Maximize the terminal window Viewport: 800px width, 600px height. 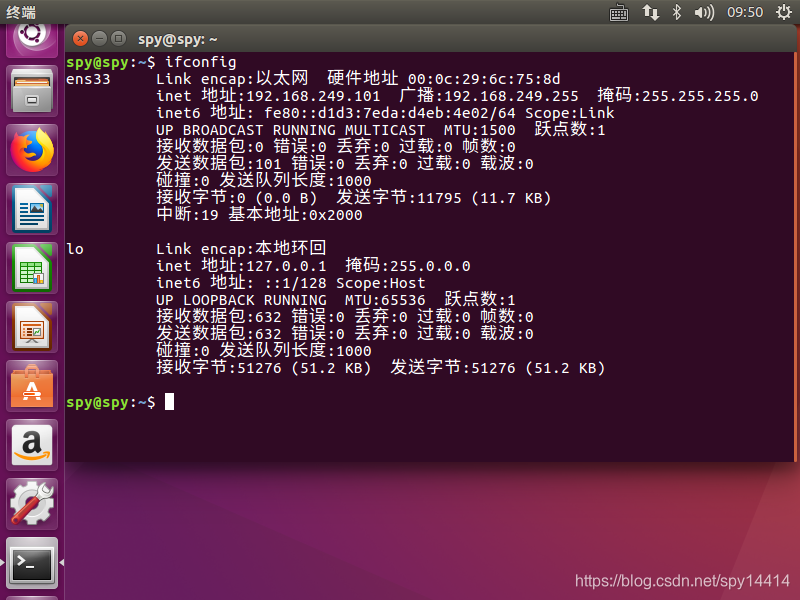click(118, 38)
